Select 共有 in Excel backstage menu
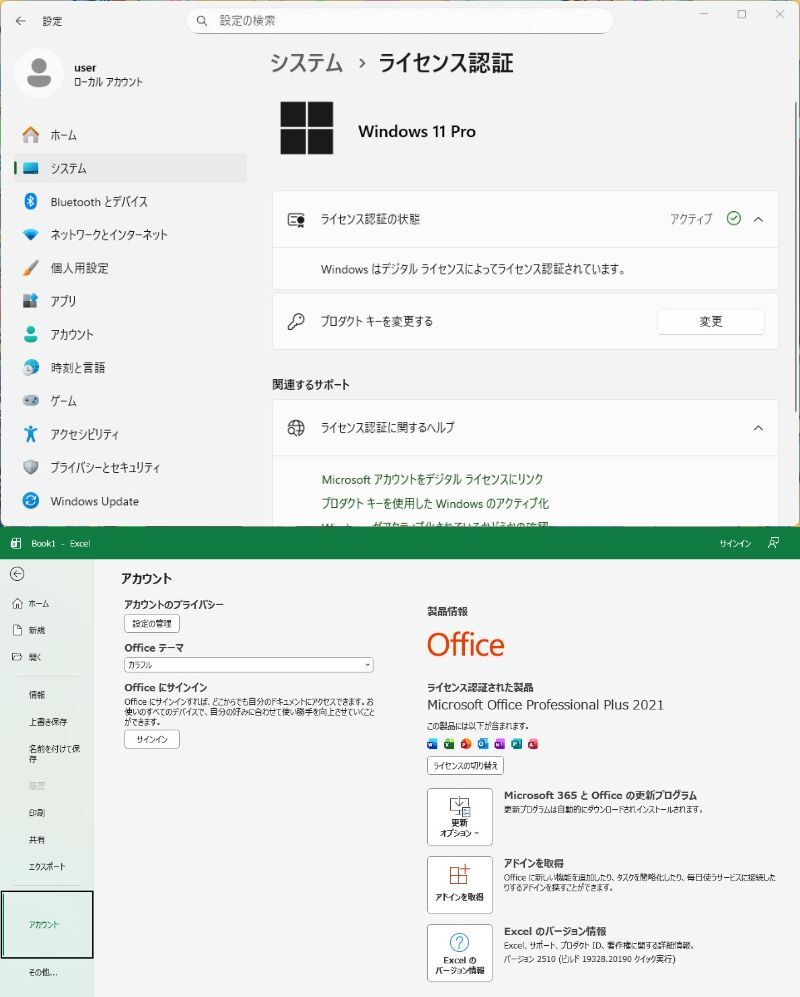 (47, 839)
